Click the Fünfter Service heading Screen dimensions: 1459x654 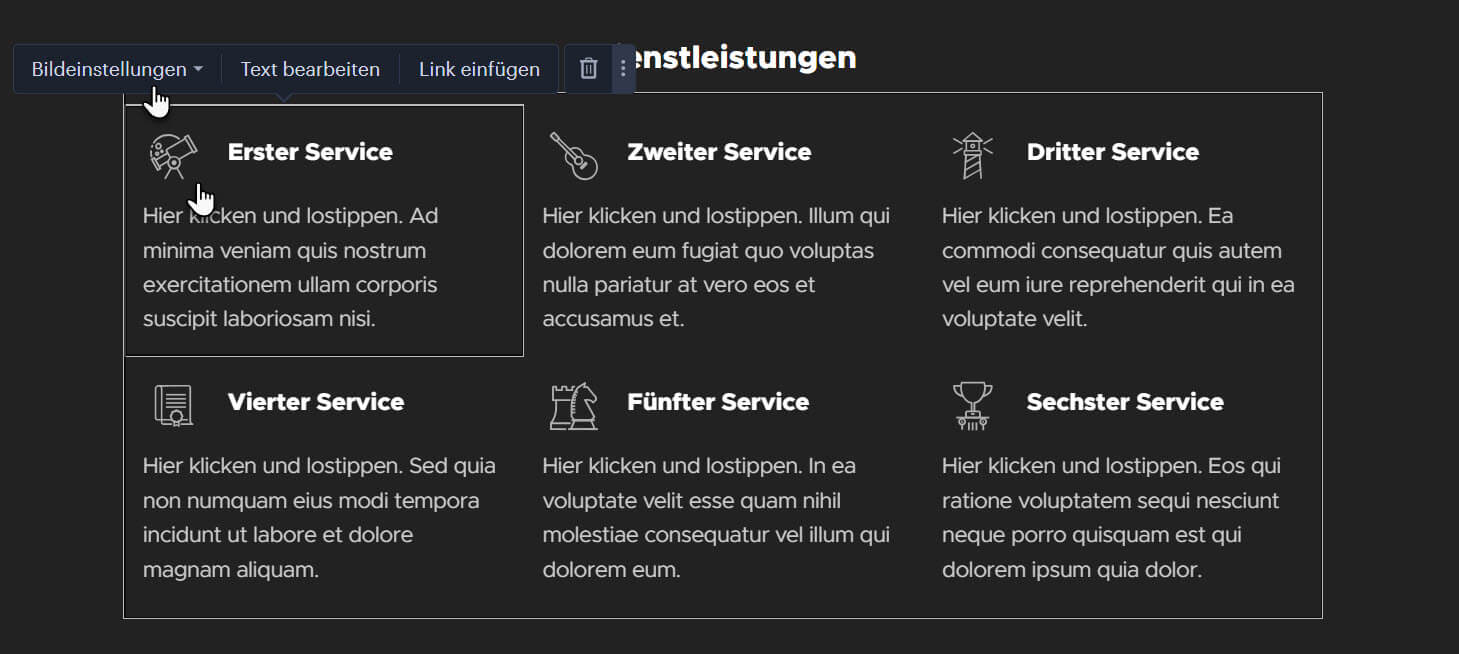(x=718, y=402)
